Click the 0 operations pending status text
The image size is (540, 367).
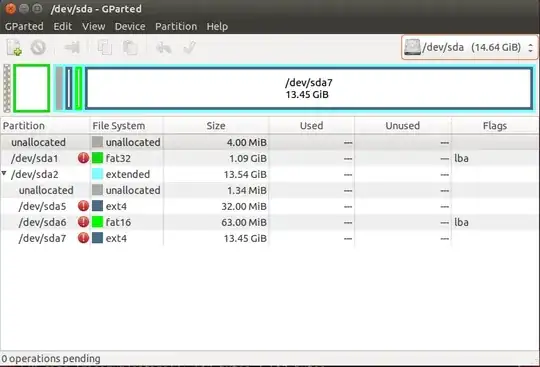pyautogui.click(x=51, y=358)
